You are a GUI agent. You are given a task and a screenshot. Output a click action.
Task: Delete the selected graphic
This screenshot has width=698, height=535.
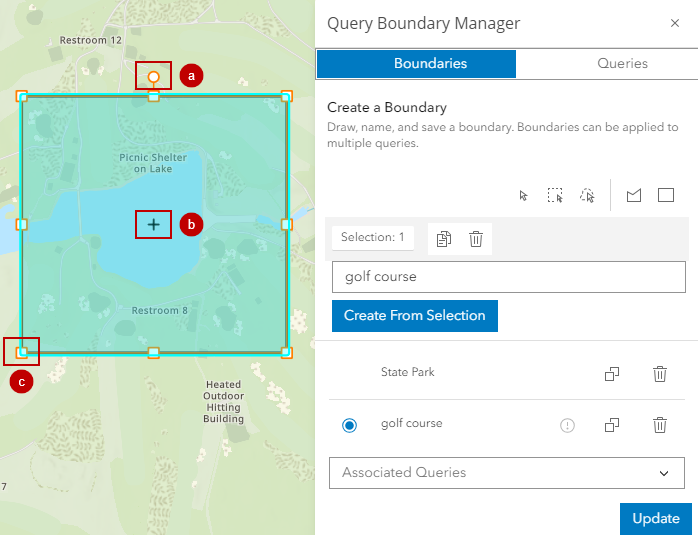[x=476, y=239]
